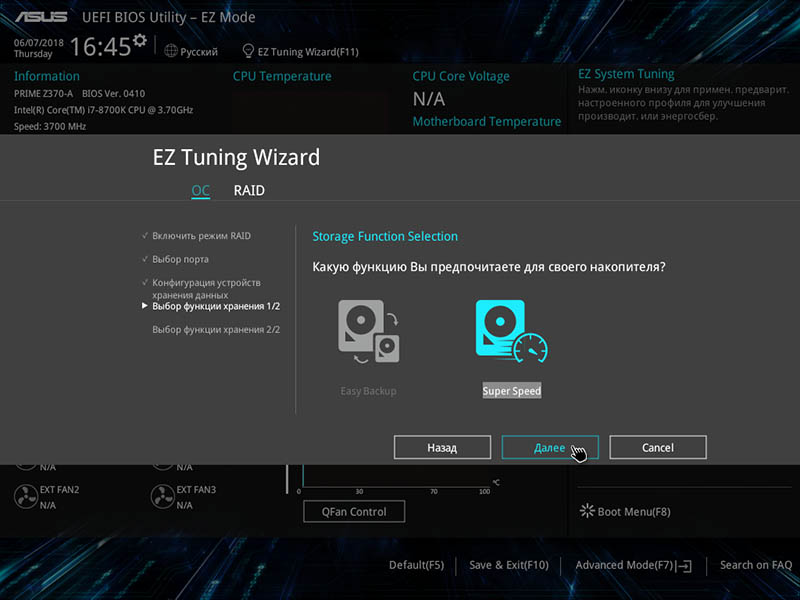The width and height of the screenshot is (800, 600).
Task: Click PRIME Z370-A BIOS Ver. 0410 text
Action: tap(79, 93)
